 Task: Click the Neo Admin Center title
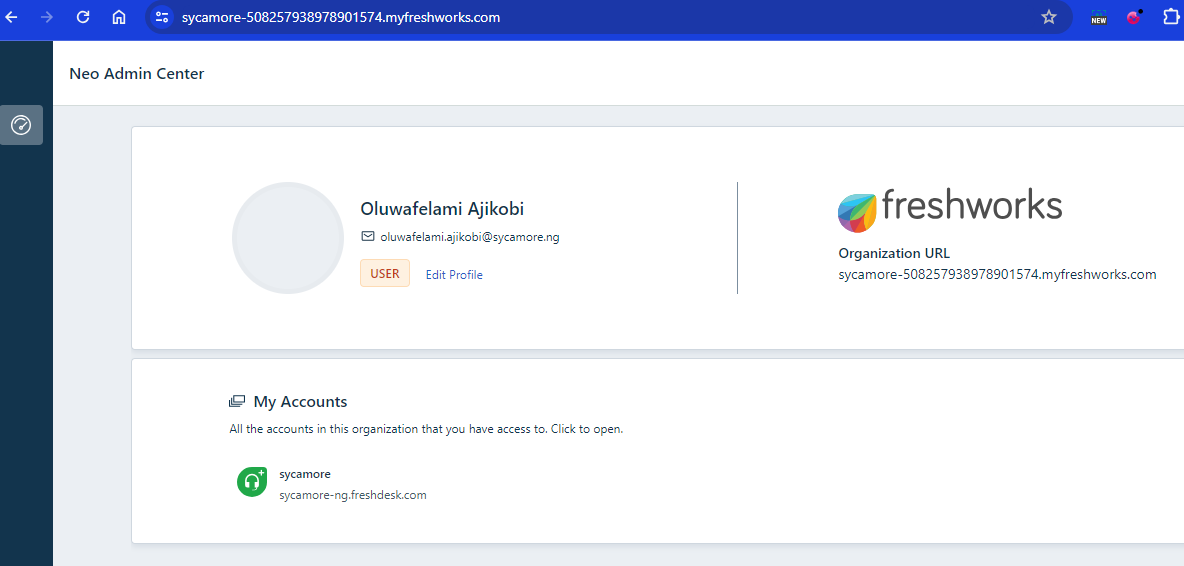coord(137,73)
